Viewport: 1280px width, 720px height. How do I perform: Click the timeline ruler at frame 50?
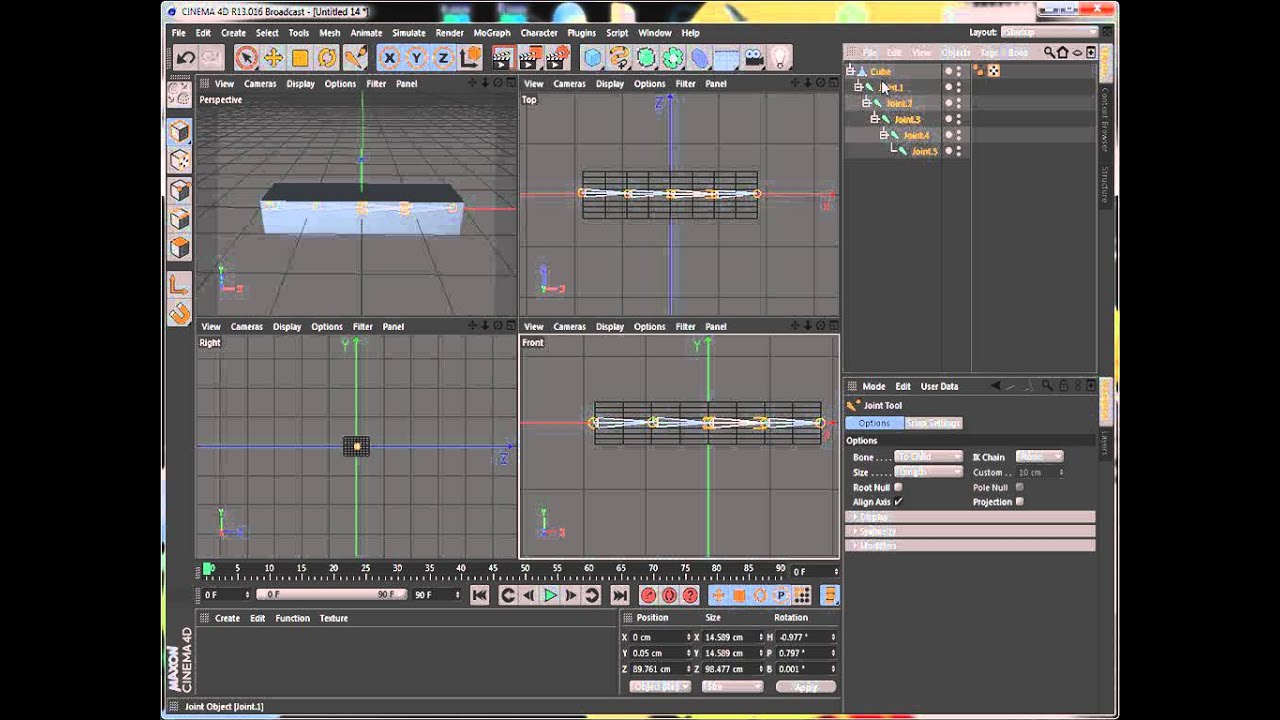point(525,569)
